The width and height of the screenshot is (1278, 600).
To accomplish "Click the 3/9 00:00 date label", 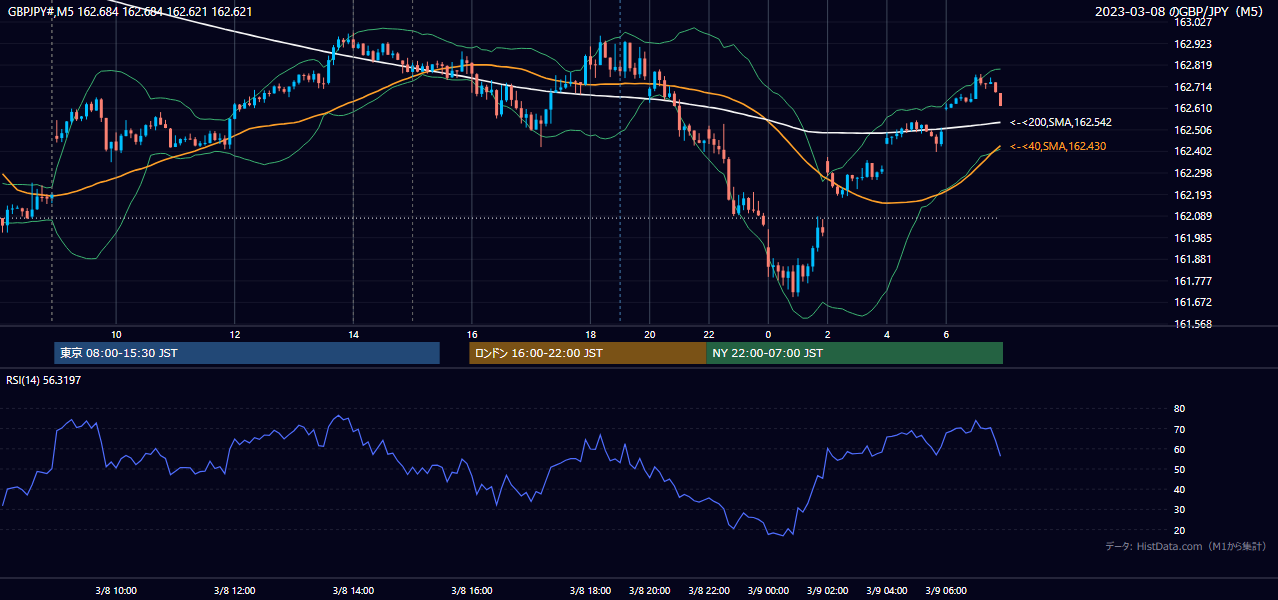I will click(768, 590).
